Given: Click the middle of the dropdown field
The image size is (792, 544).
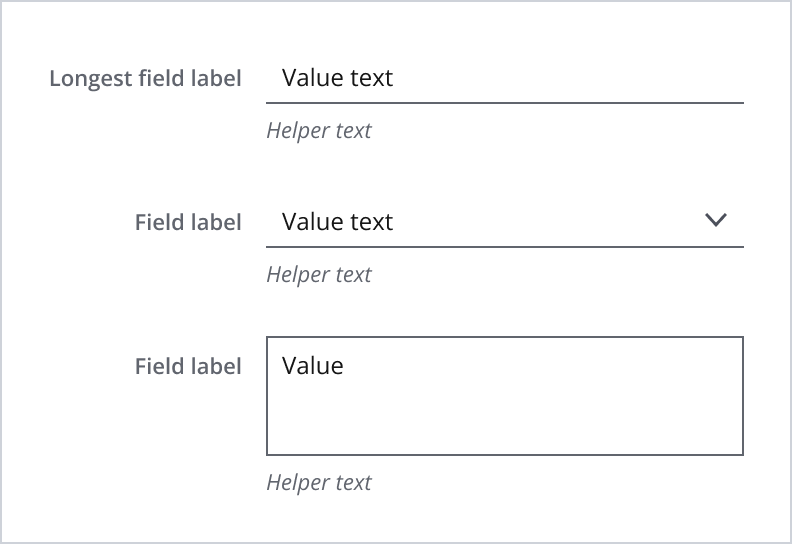Looking at the screenshot, I should (504, 222).
